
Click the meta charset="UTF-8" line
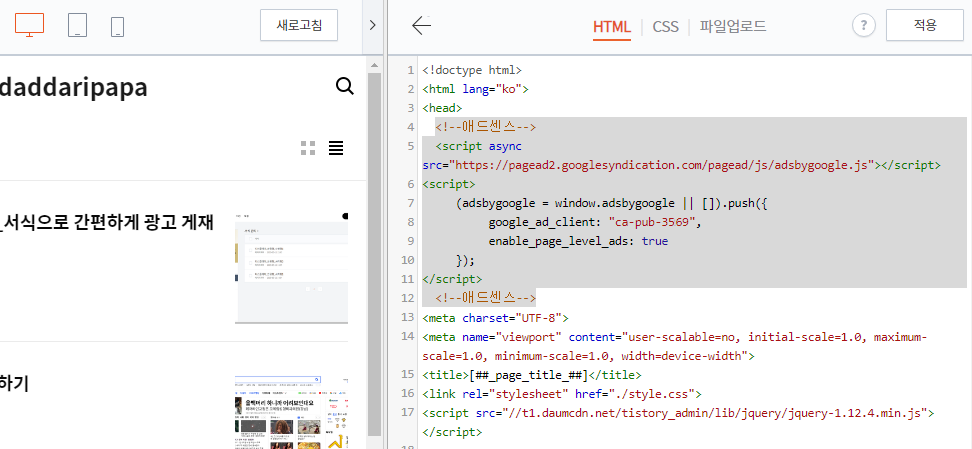[495, 318]
